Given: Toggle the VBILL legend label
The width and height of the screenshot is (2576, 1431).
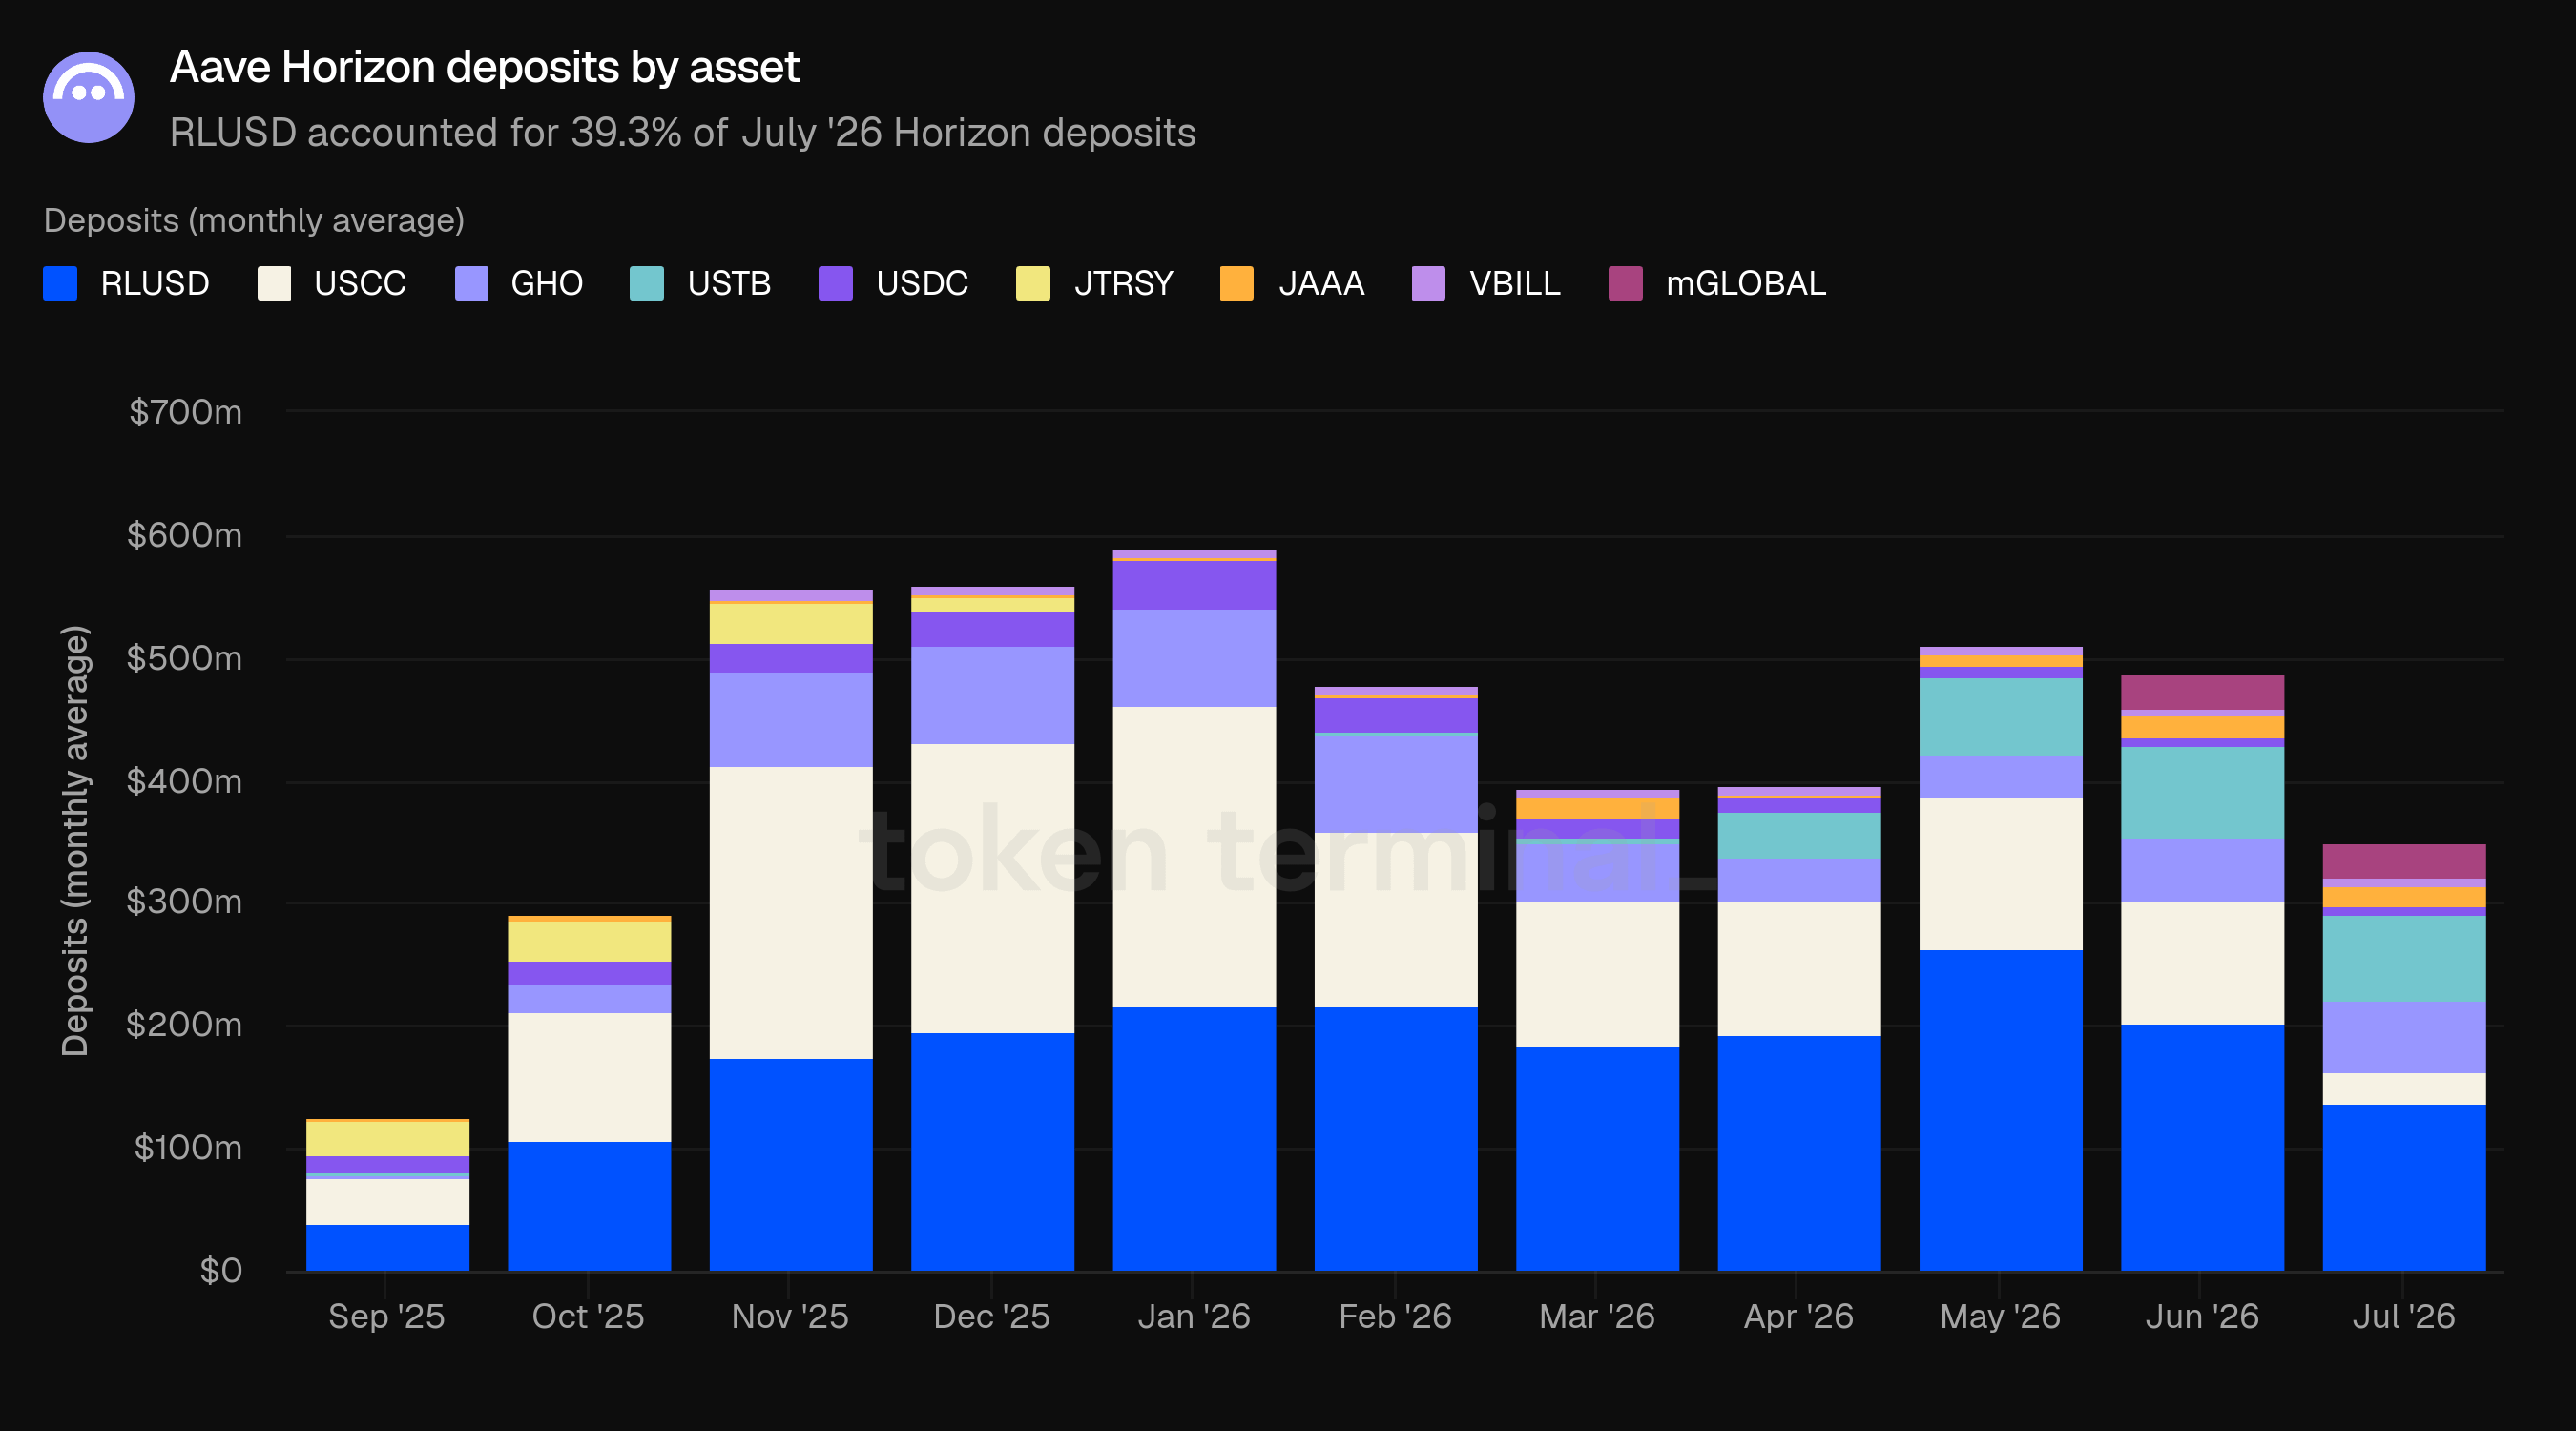Looking at the screenshot, I should [1515, 283].
